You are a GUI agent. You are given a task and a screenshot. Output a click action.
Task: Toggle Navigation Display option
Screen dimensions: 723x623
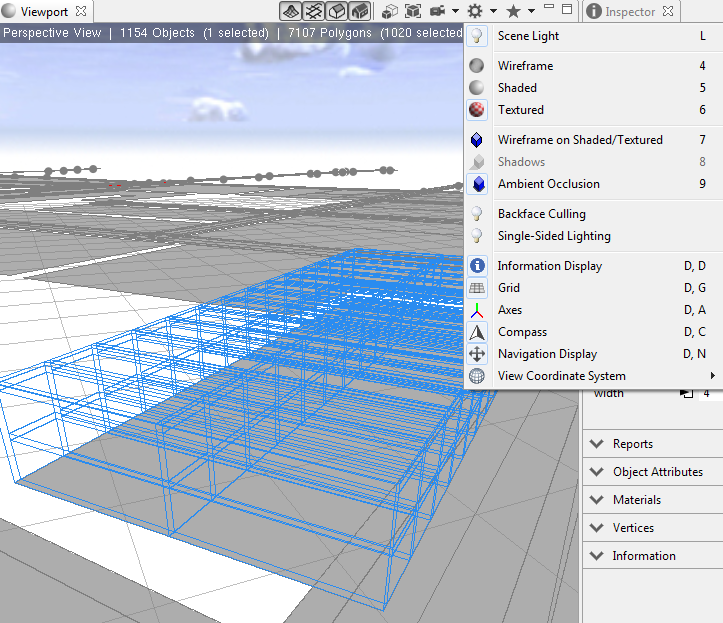593,354
